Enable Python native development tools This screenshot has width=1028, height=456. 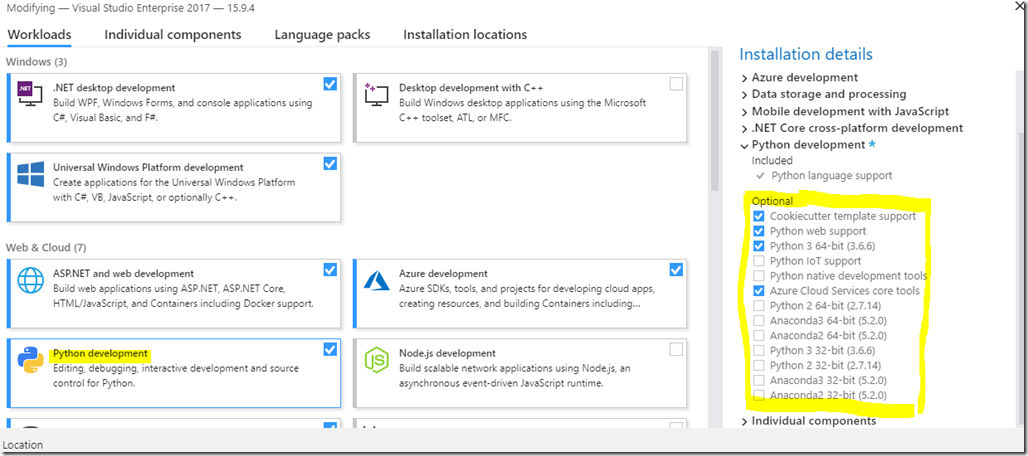(759, 276)
